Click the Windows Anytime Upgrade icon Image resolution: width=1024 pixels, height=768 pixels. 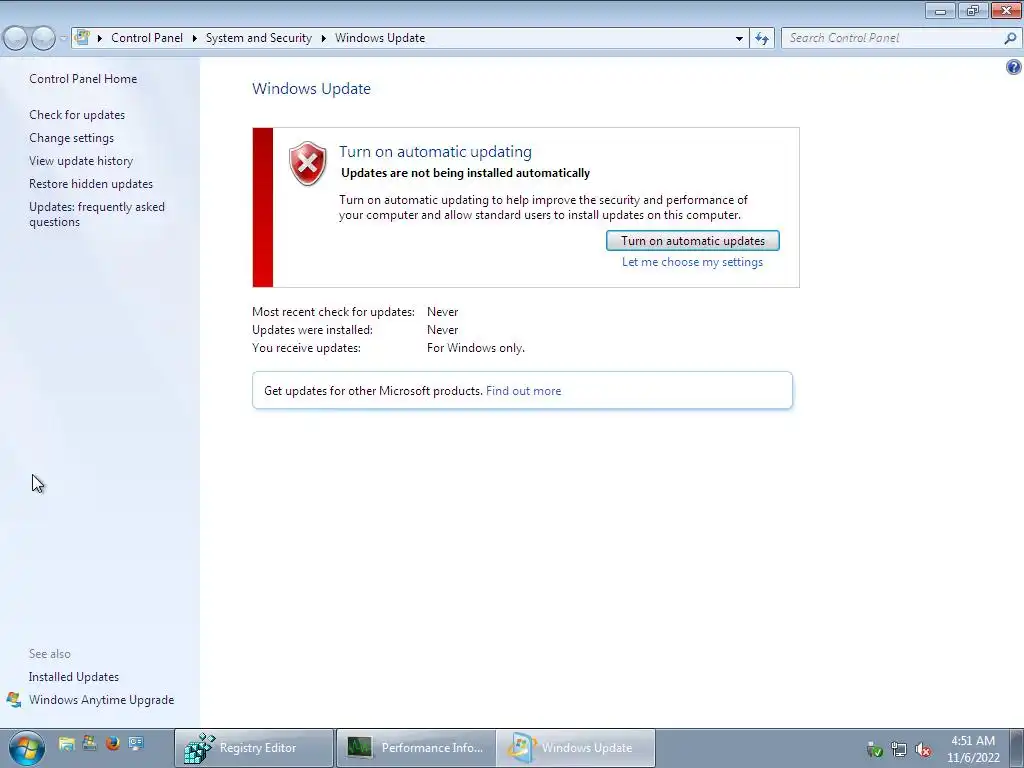click(x=14, y=699)
